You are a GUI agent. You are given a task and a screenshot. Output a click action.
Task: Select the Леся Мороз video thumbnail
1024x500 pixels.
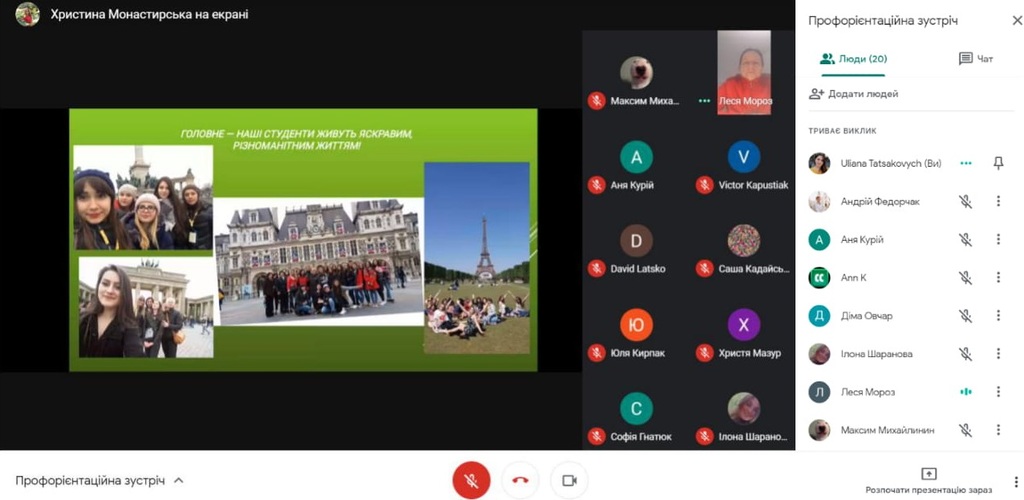pyautogui.click(x=744, y=72)
